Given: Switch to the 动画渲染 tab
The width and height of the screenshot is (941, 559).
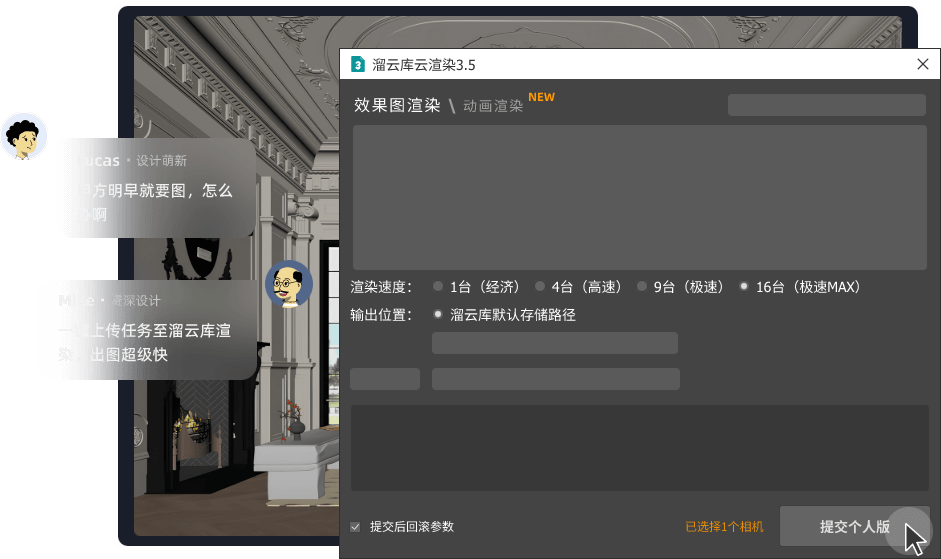Looking at the screenshot, I should 493,106.
